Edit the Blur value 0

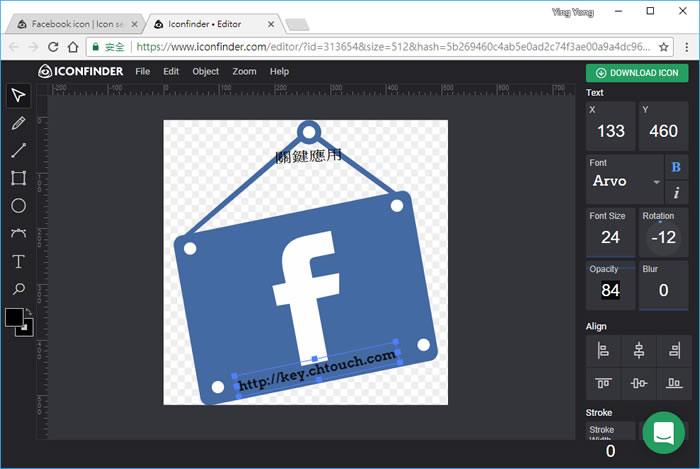(x=663, y=290)
